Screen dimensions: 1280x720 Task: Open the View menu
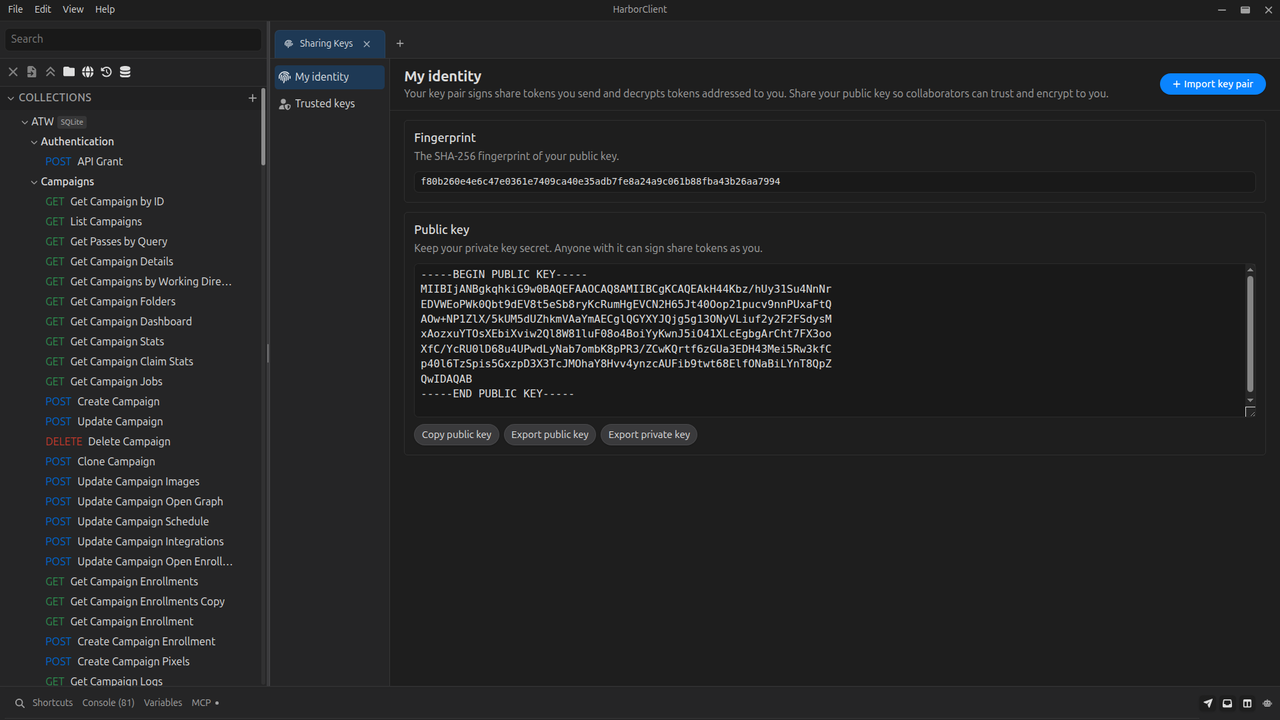pos(73,9)
